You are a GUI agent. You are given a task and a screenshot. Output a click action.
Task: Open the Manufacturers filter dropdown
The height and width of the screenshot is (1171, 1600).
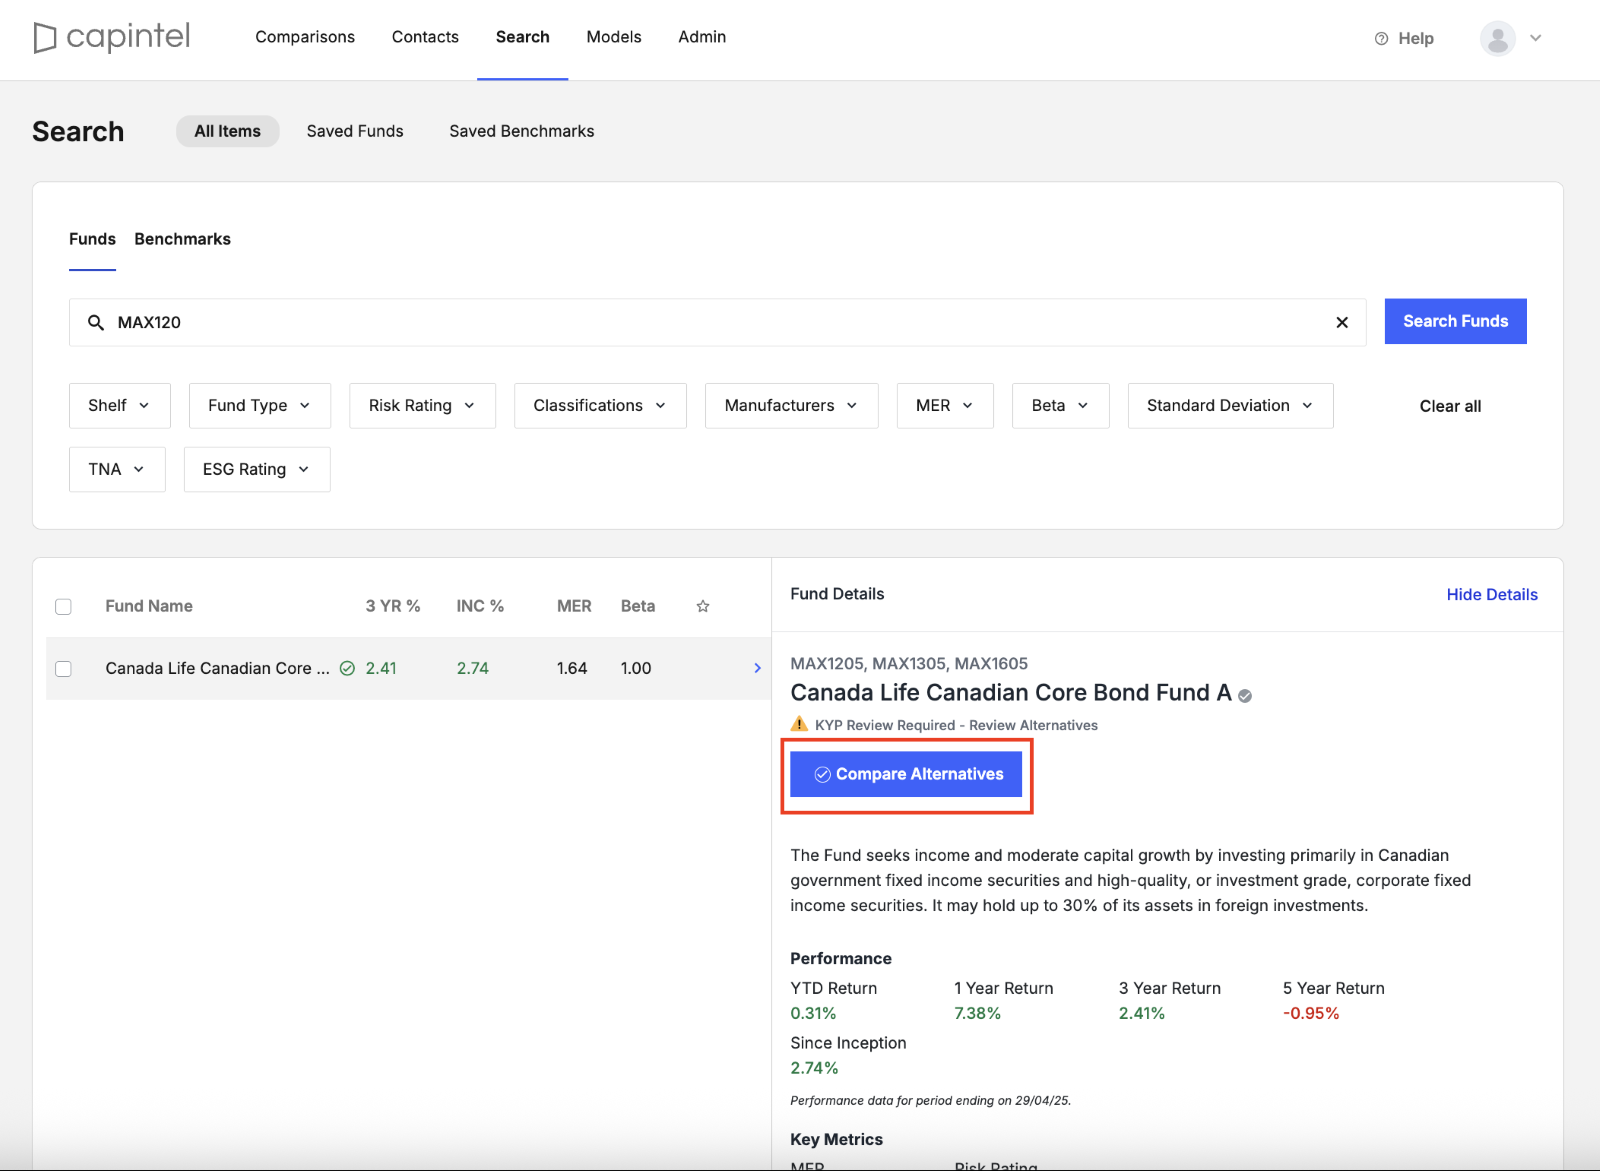(791, 405)
